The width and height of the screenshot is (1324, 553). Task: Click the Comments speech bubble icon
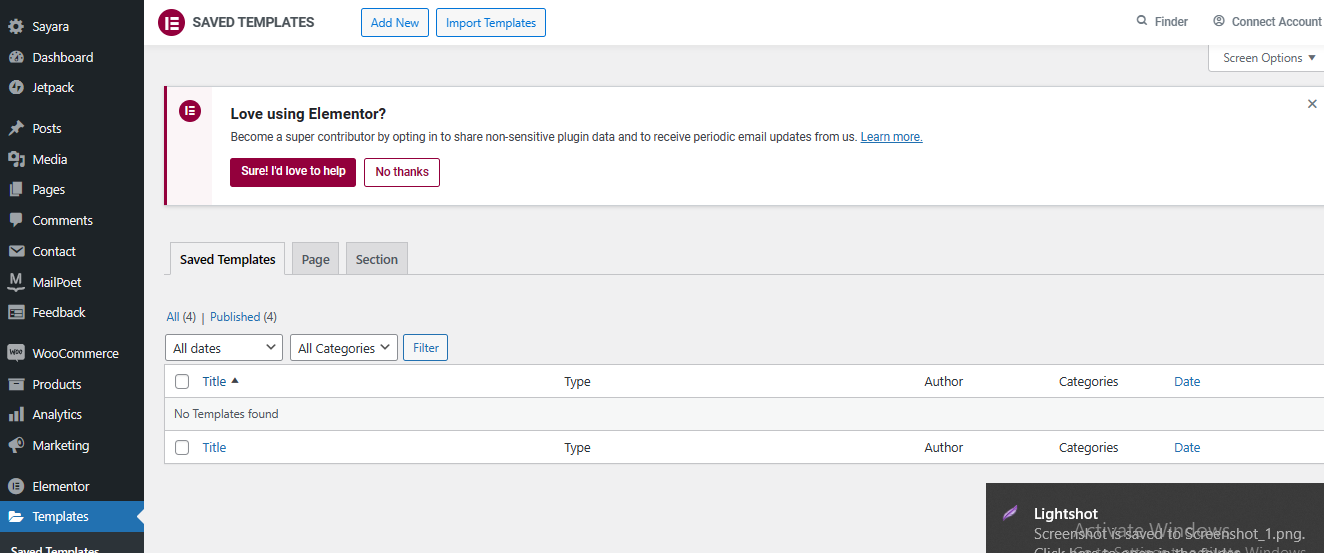[16, 220]
